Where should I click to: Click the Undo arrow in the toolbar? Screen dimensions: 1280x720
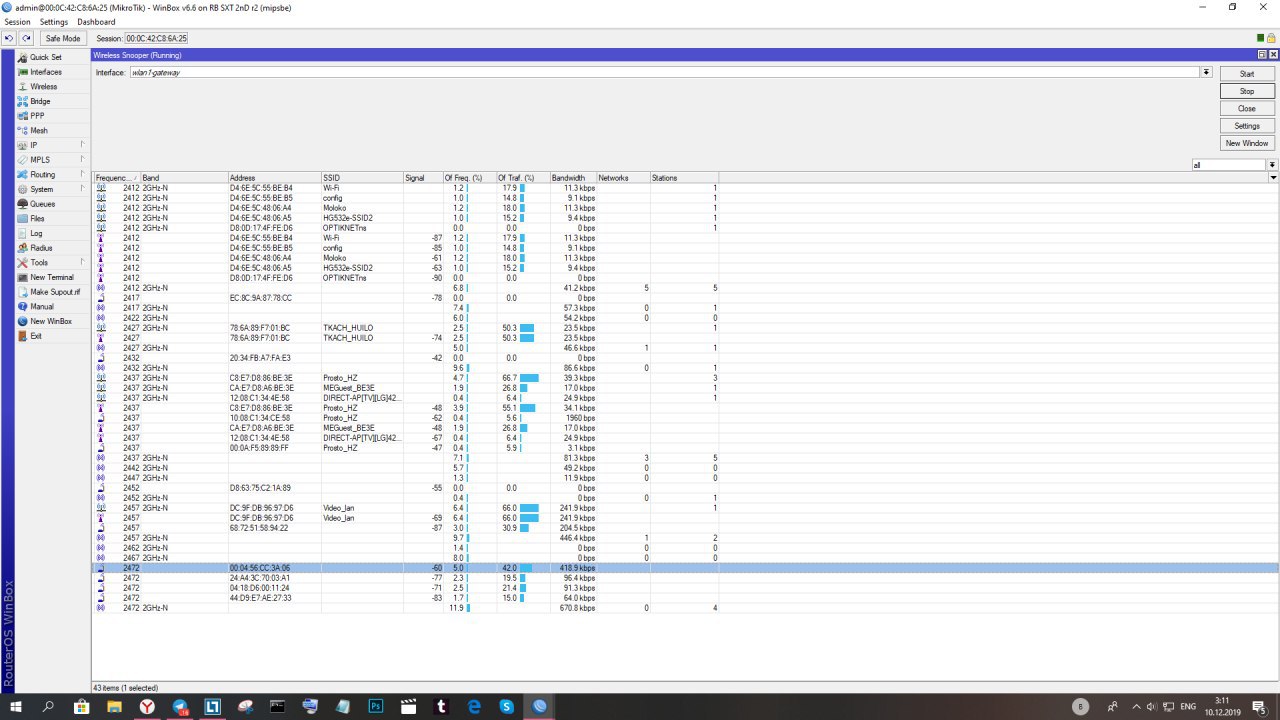[9, 38]
